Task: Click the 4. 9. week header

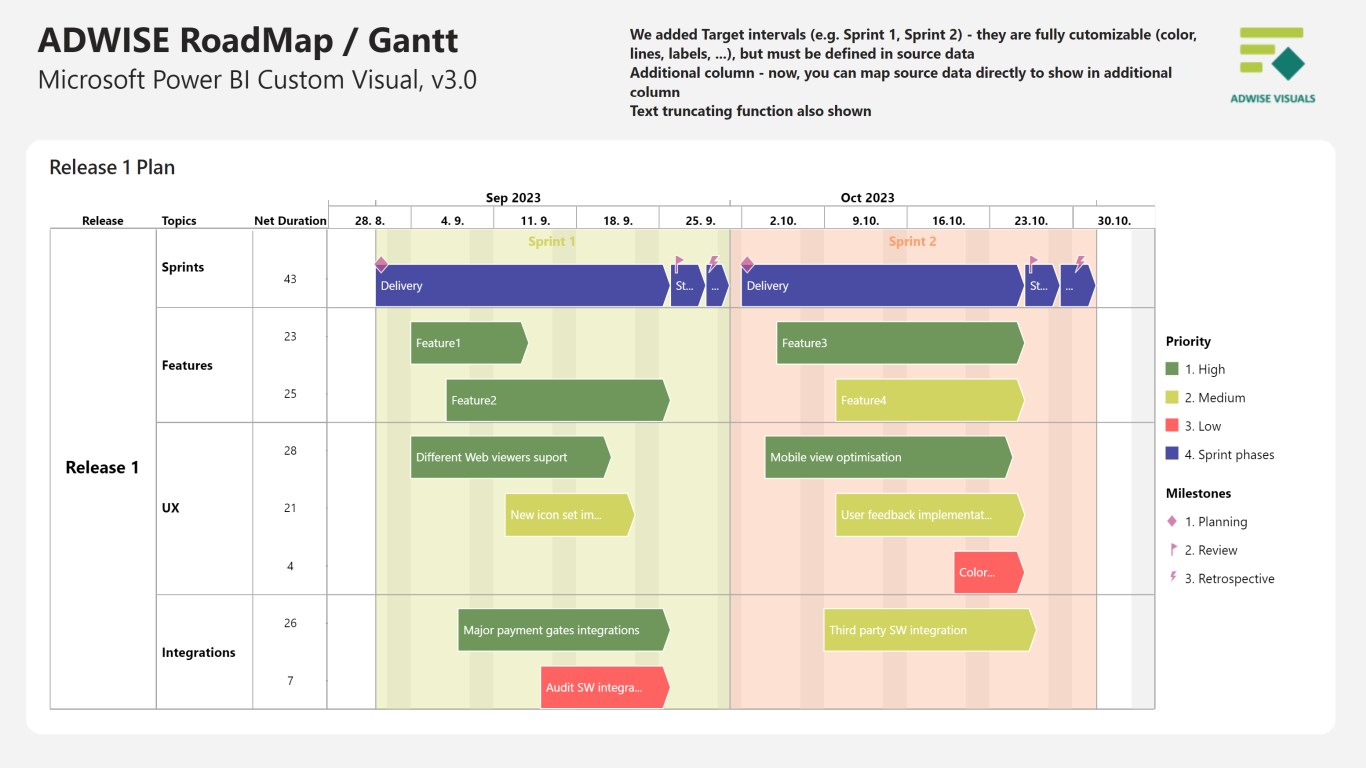Action: tap(452, 221)
